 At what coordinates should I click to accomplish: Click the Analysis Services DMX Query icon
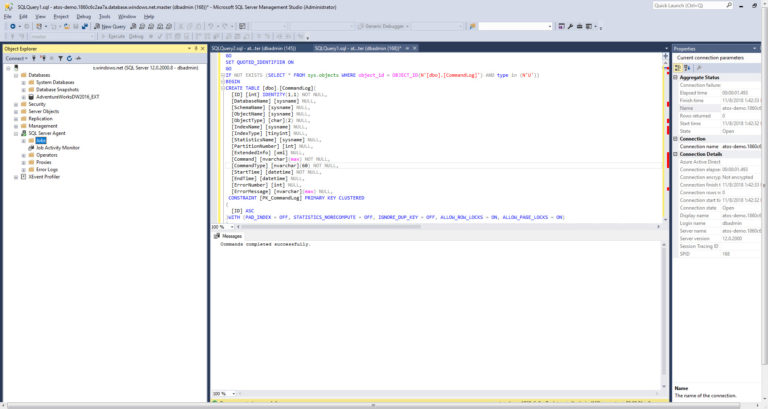click(151, 26)
